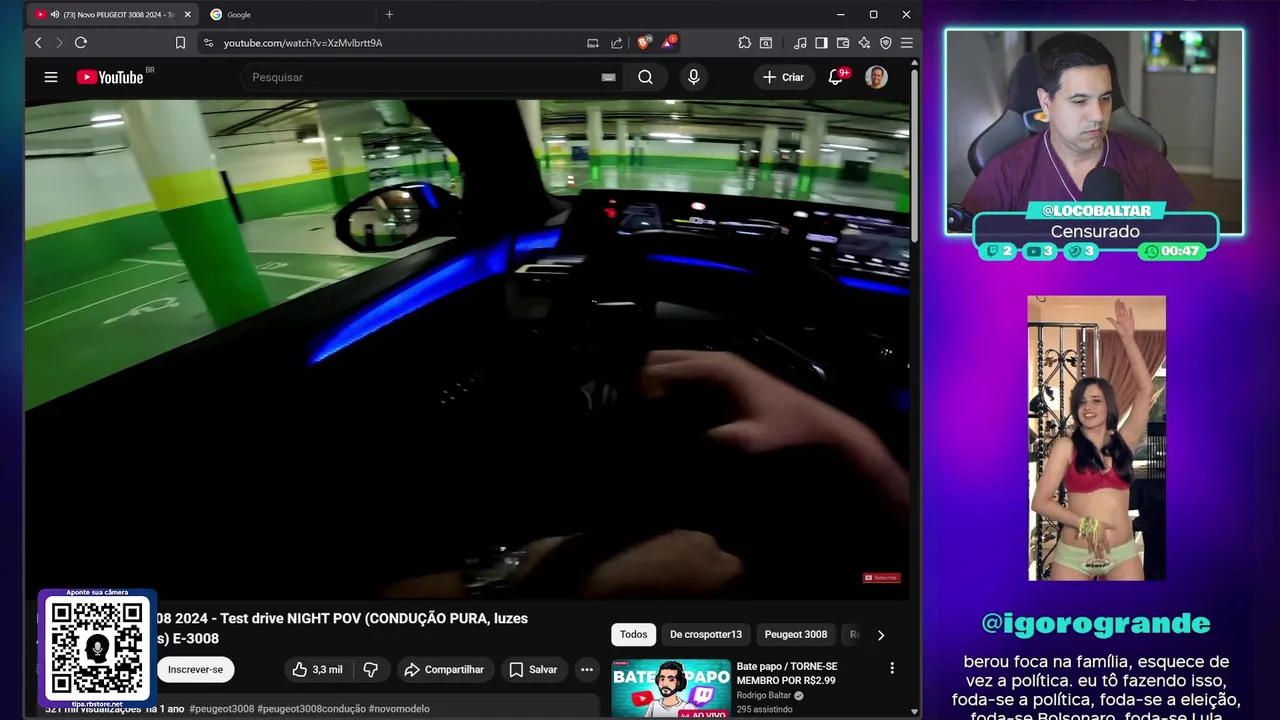The height and width of the screenshot is (720, 1280).
Task: Open the Brave VPN shield icon
Action: (x=886, y=43)
